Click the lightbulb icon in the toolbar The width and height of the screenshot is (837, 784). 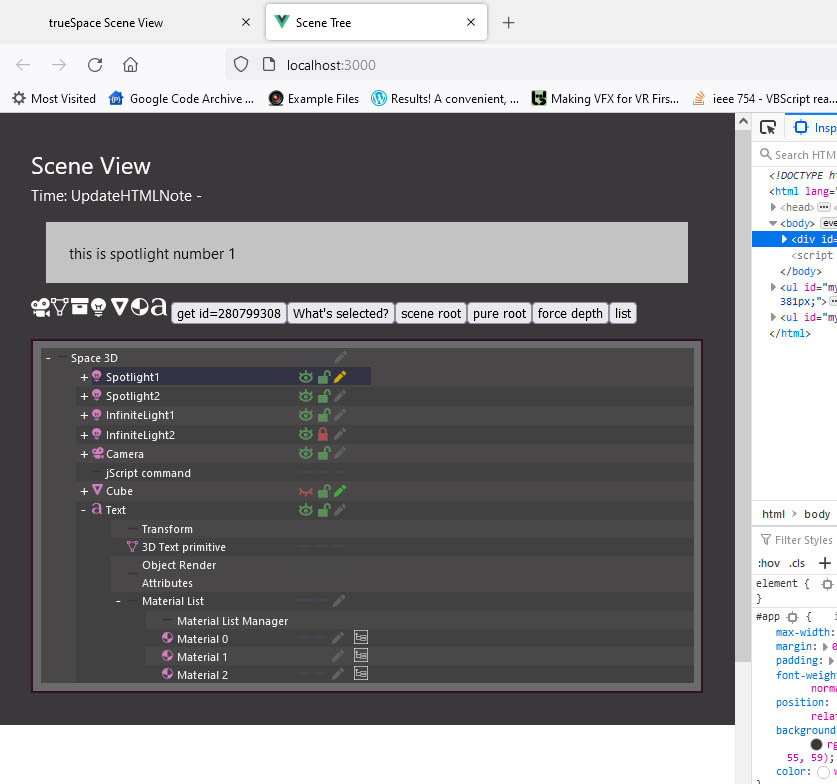(x=98, y=307)
